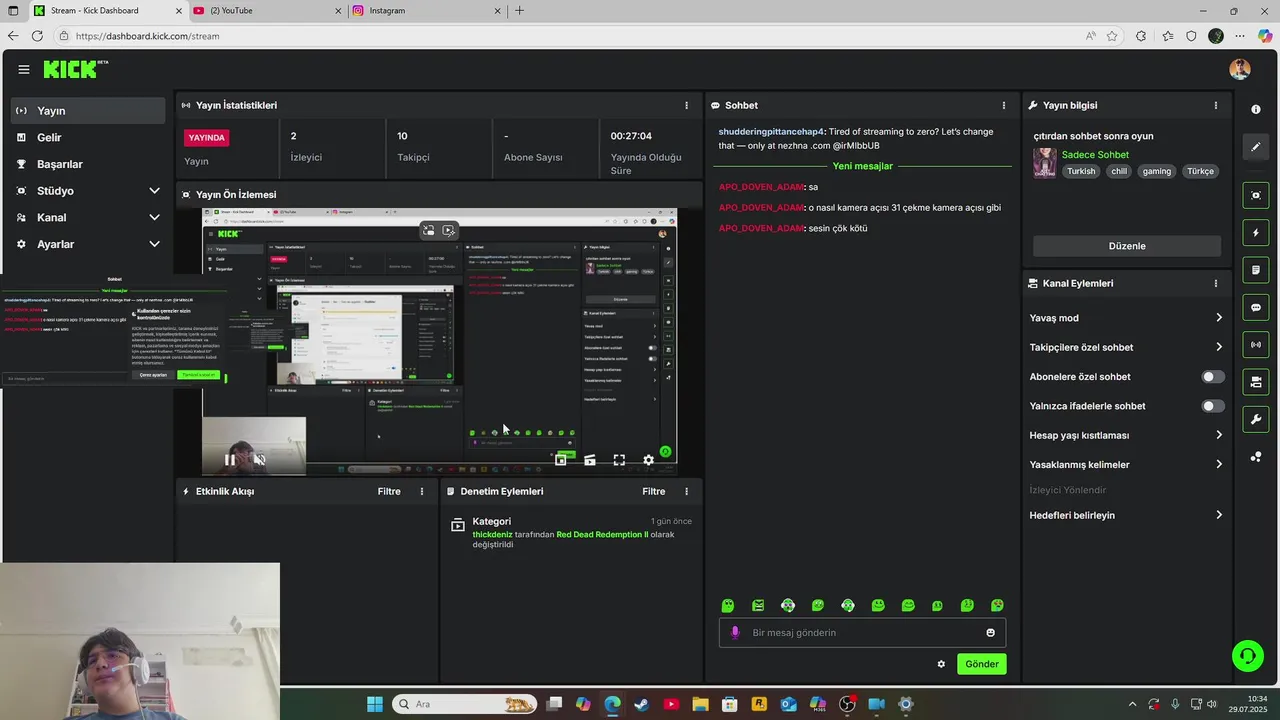Click APO_DOVEN_ADAM in the 'sa' message

click(761, 187)
